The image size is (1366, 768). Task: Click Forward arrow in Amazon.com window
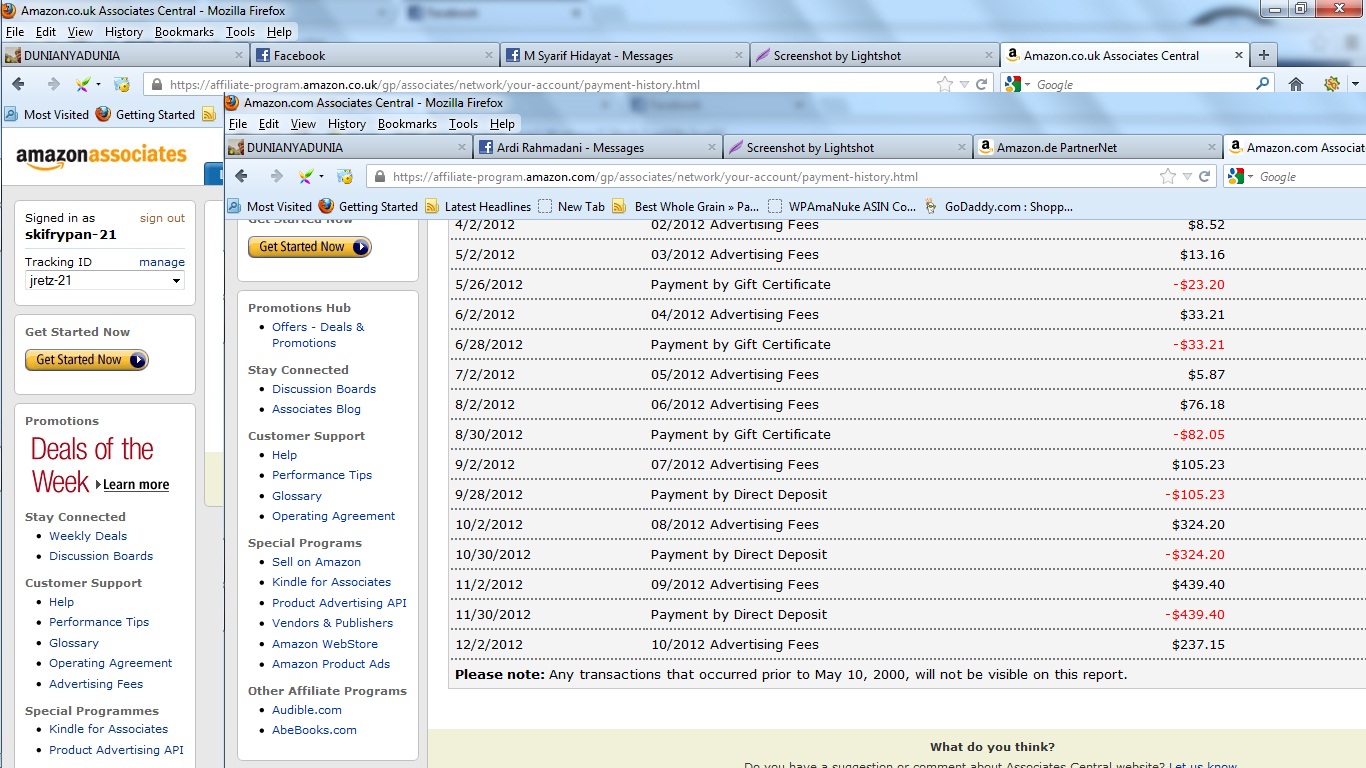[276, 176]
